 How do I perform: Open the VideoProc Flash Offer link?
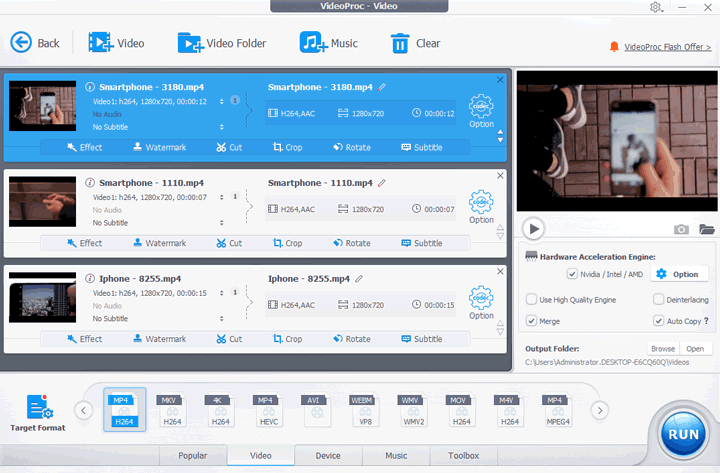coord(667,47)
